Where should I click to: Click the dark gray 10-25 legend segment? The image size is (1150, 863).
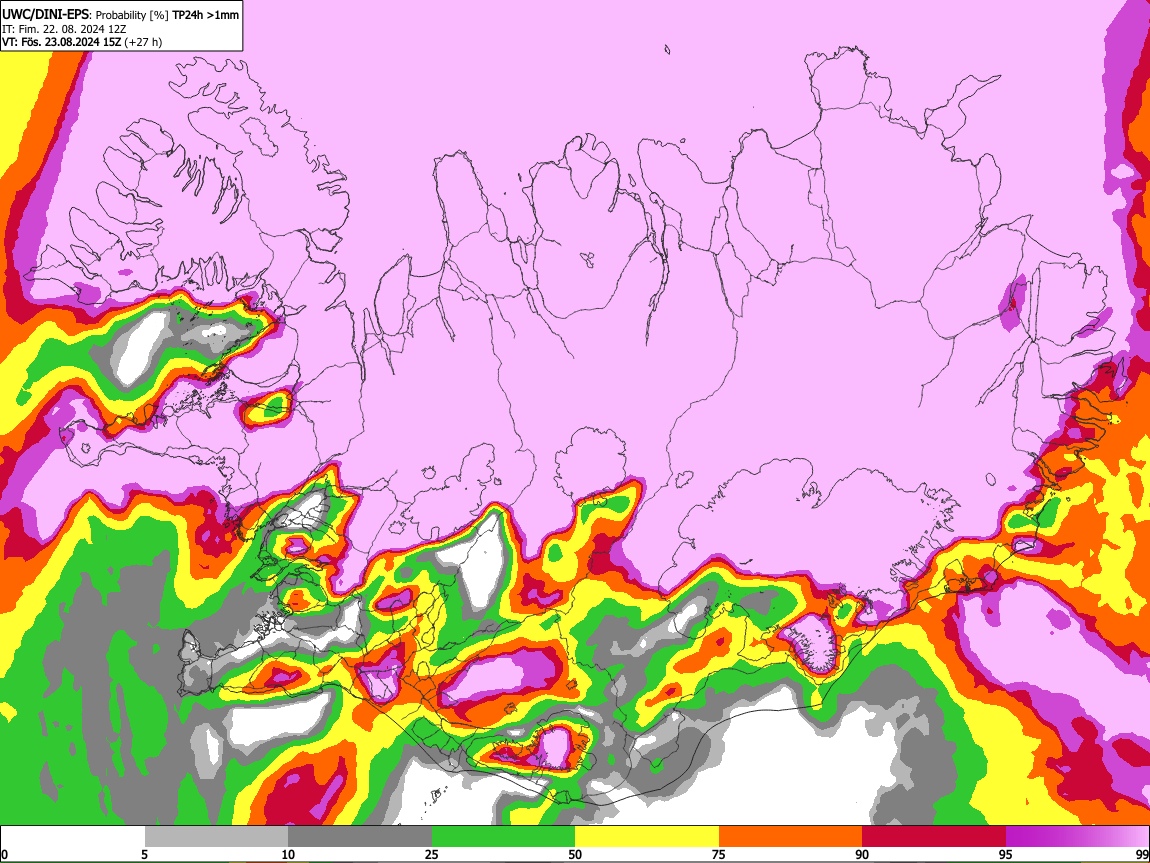tap(360, 837)
